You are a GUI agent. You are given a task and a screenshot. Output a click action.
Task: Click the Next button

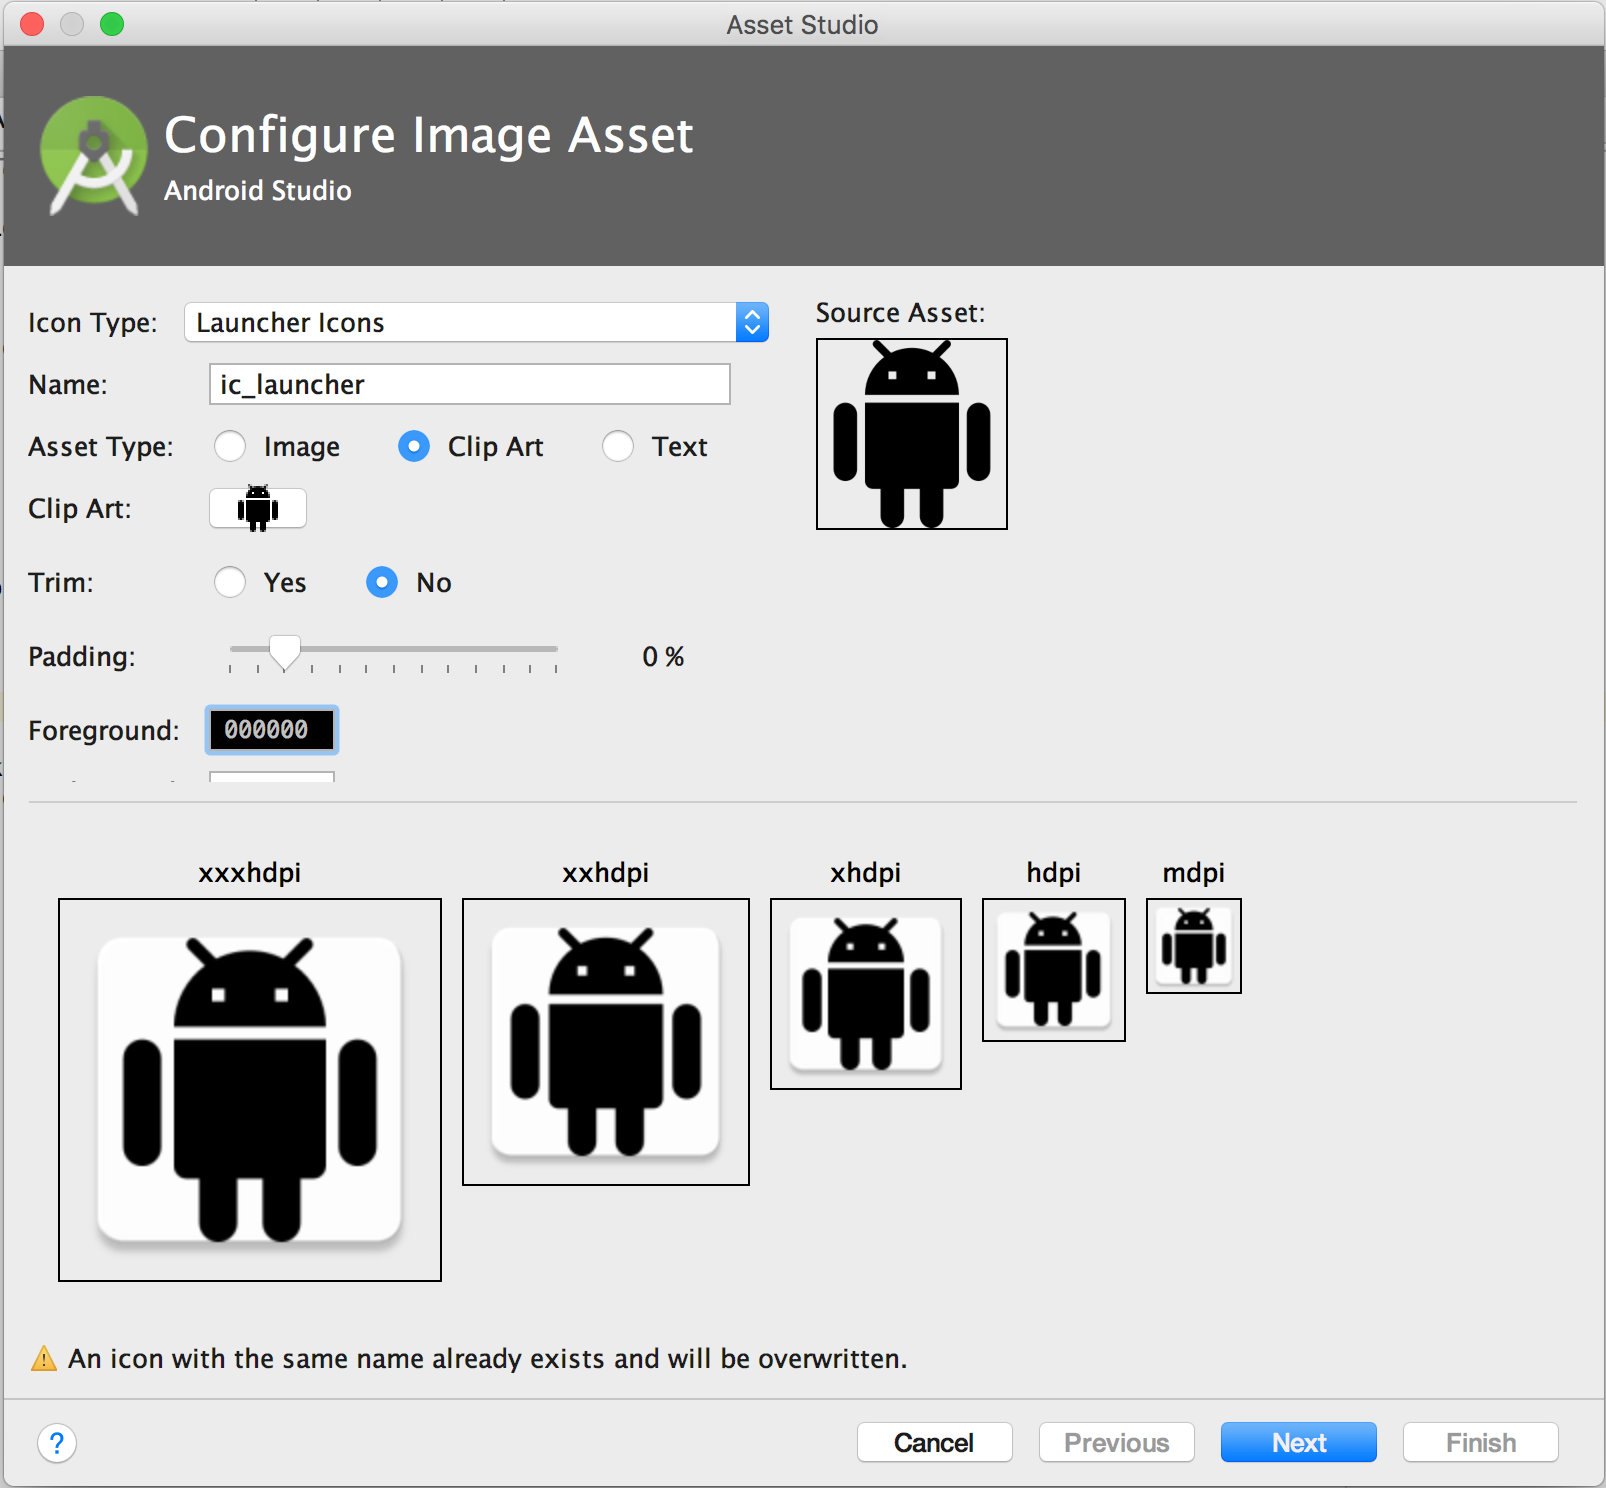(x=1298, y=1442)
